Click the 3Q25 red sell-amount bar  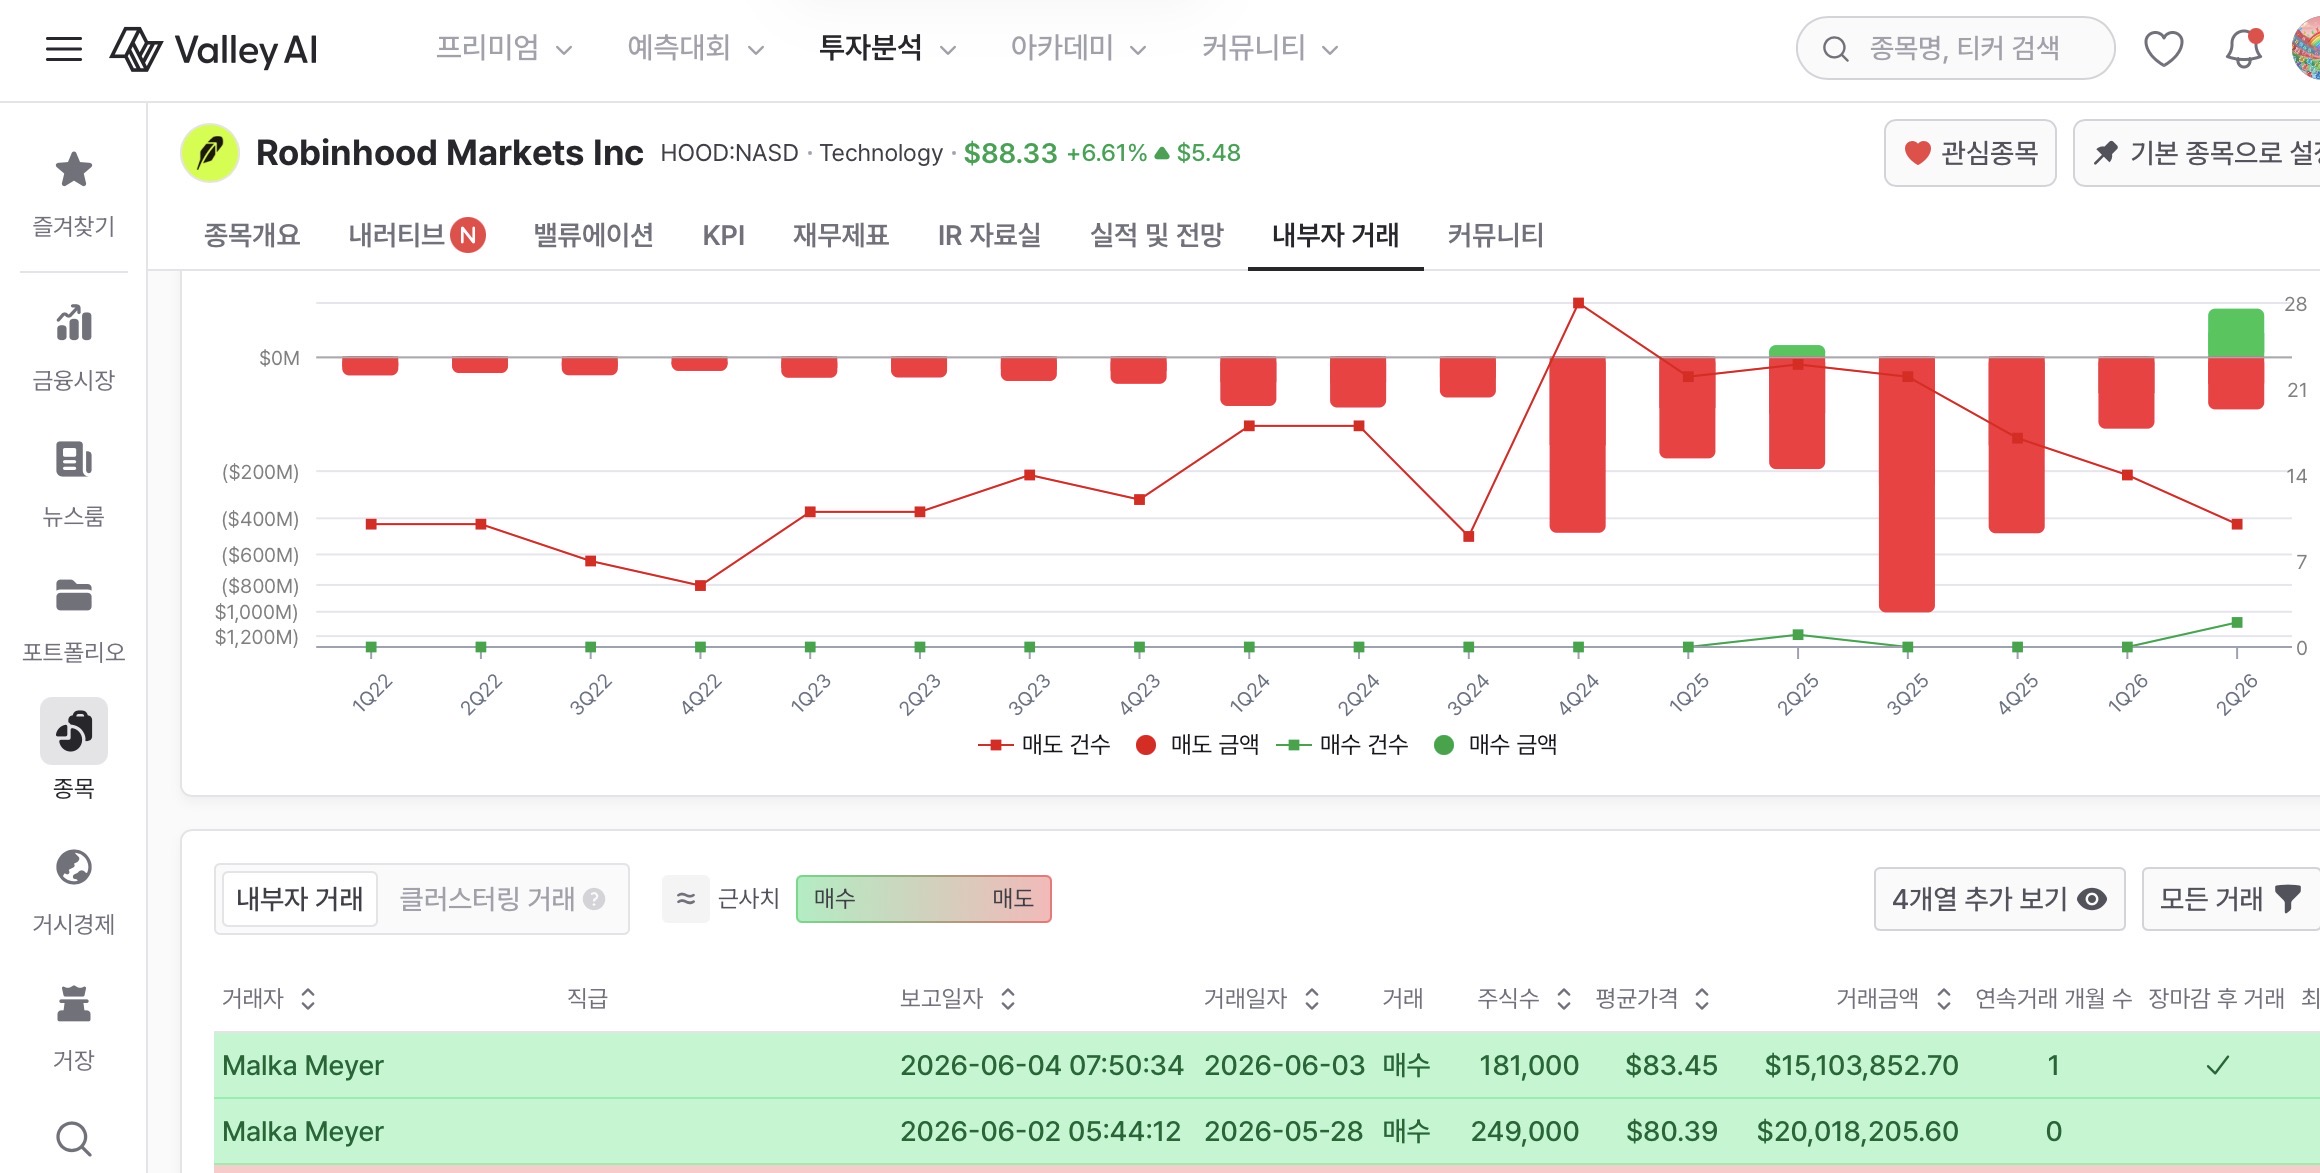[x=1907, y=484]
